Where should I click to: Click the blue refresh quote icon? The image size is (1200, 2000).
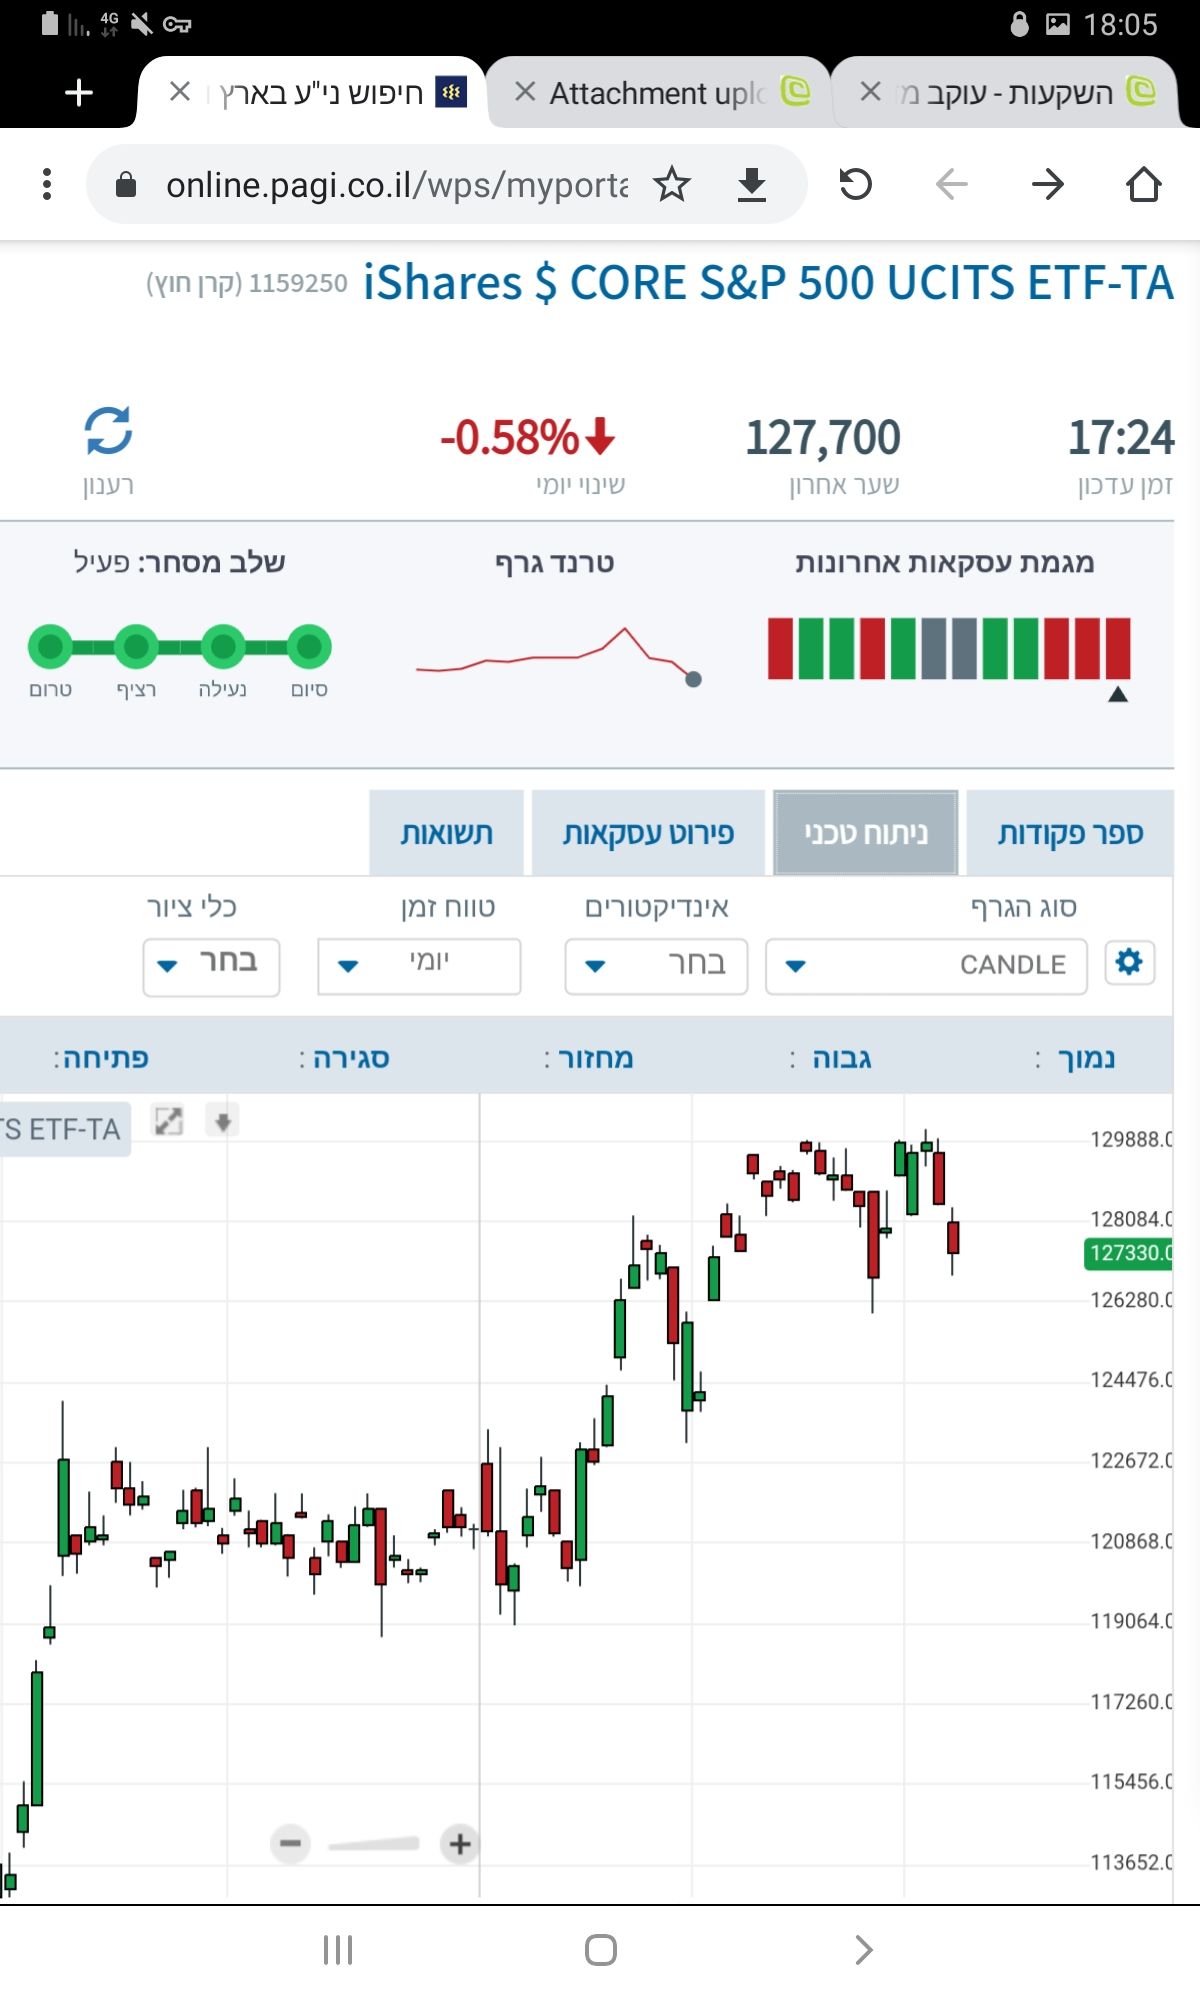[x=108, y=432]
